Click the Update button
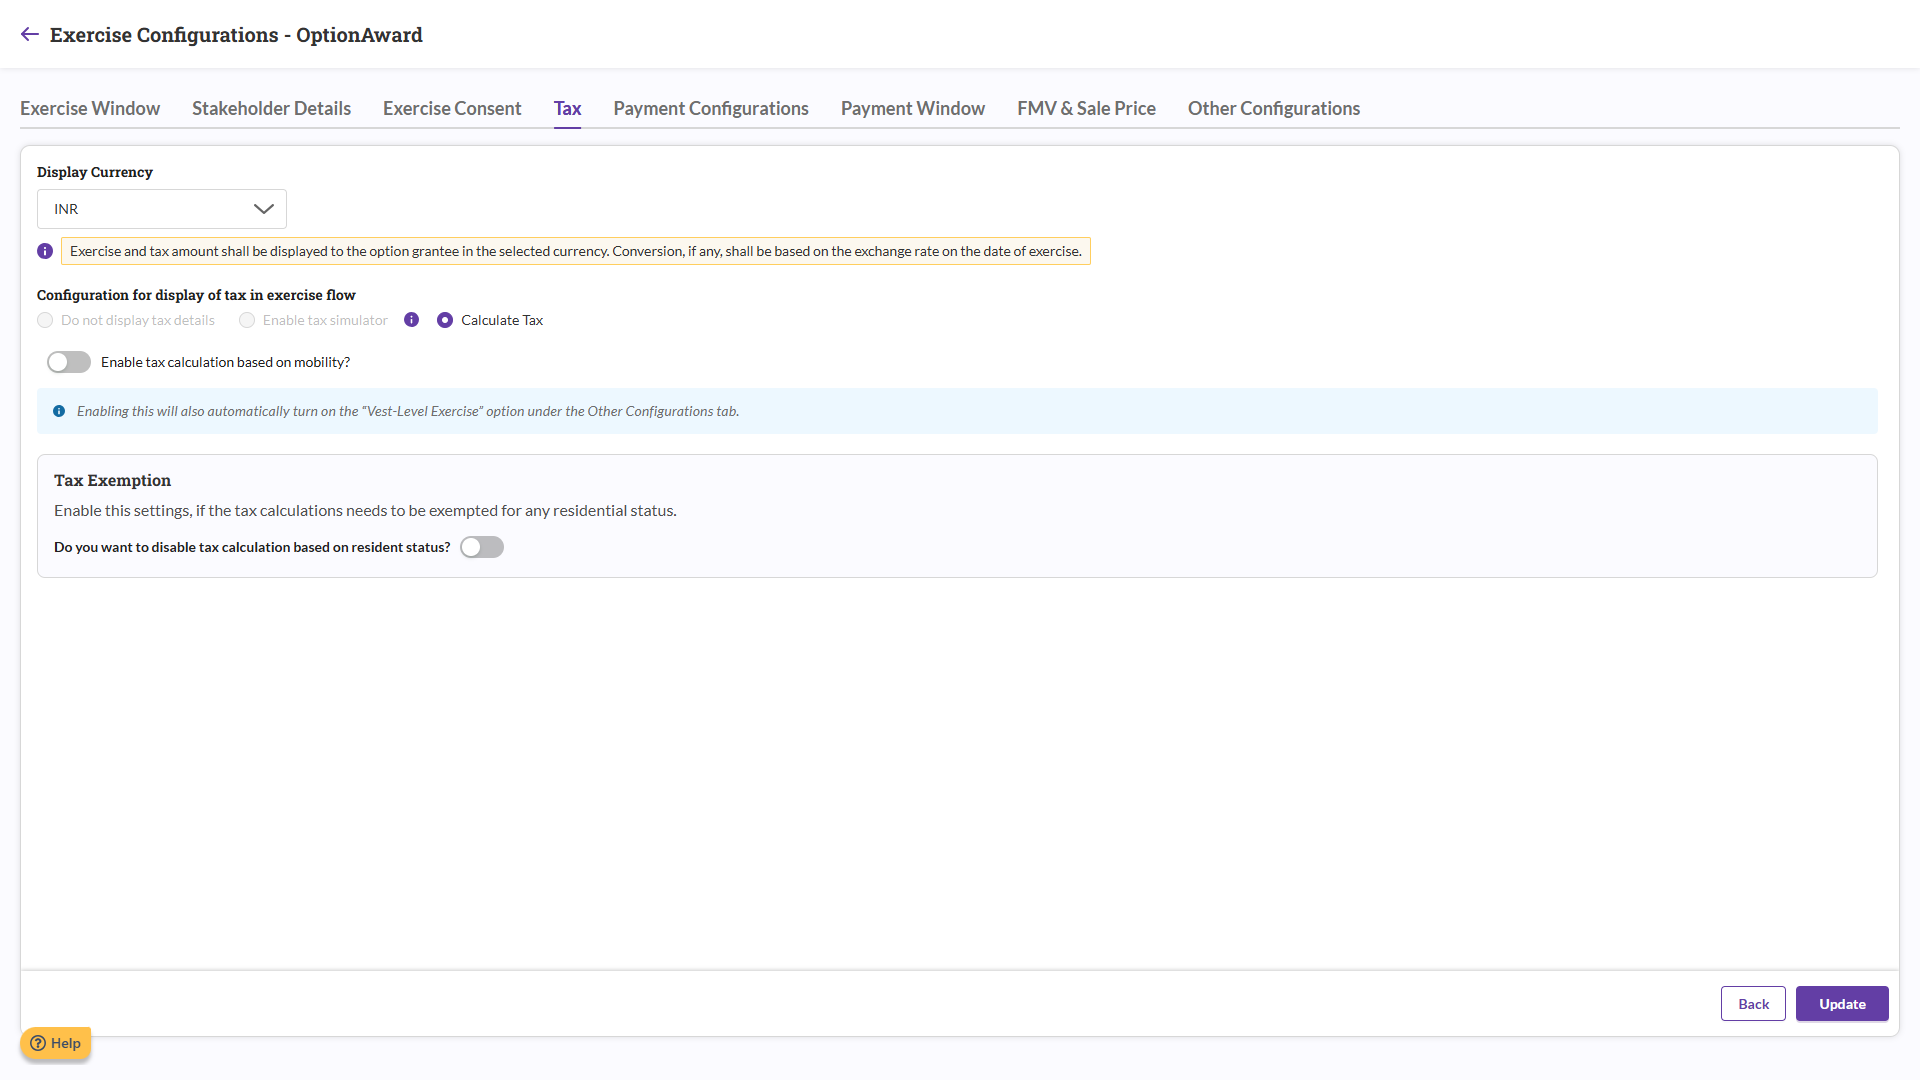The image size is (1920, 1080). 1841,1003
